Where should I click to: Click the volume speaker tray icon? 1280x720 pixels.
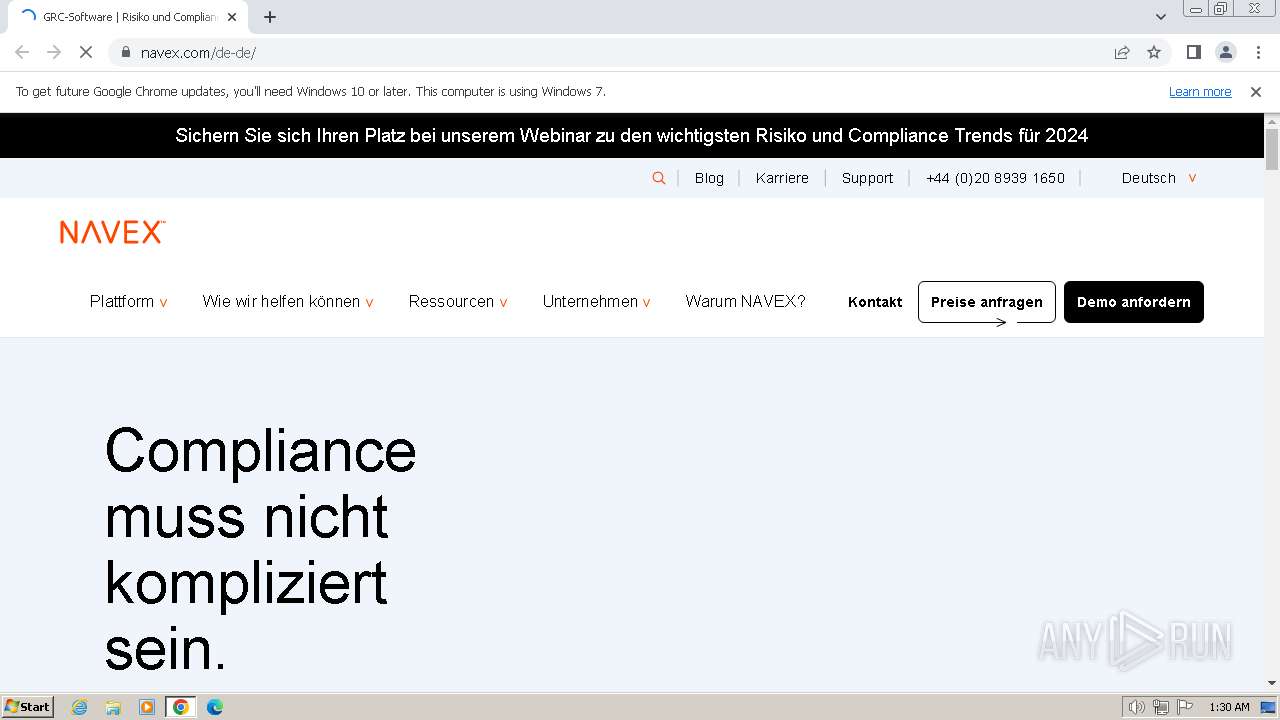click(x=1137, y=707)
